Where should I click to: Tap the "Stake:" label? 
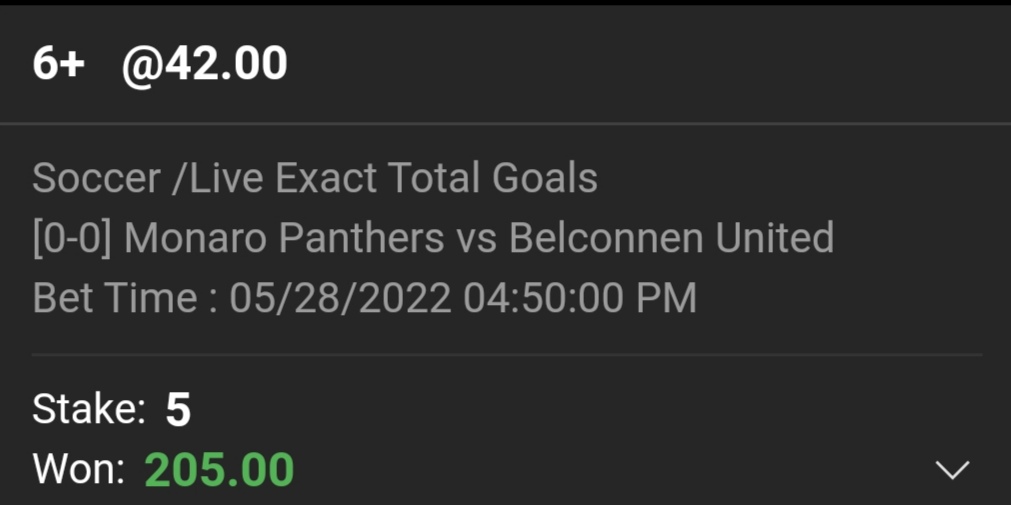point(89,410)
